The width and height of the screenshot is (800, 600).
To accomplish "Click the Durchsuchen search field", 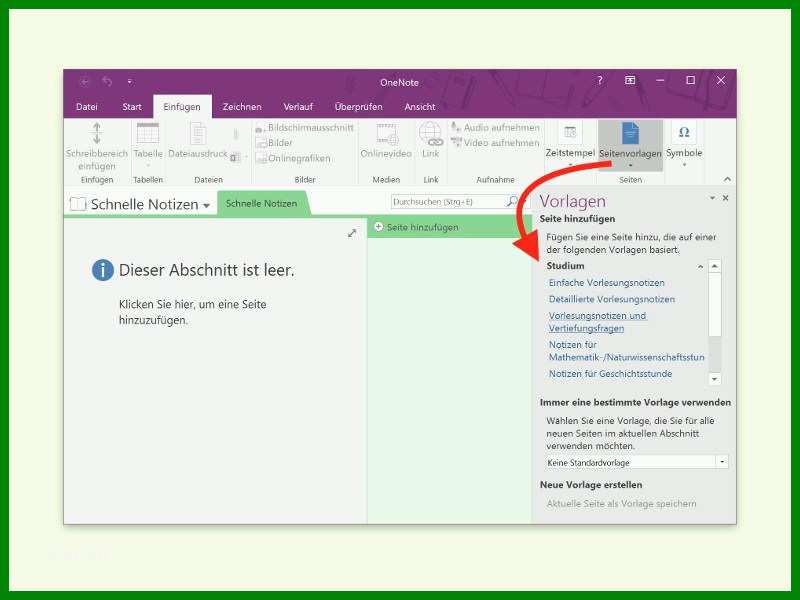I will [x=448, y=202].
